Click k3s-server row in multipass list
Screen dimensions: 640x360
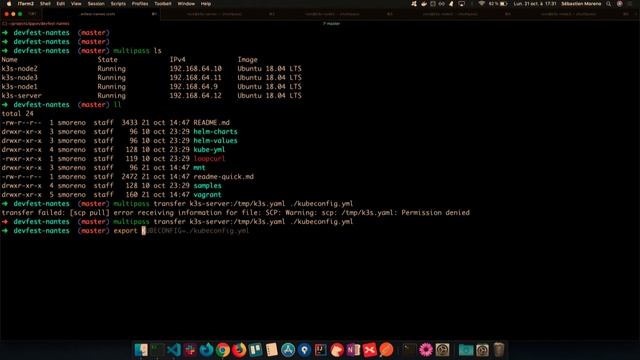coord(151,96)
